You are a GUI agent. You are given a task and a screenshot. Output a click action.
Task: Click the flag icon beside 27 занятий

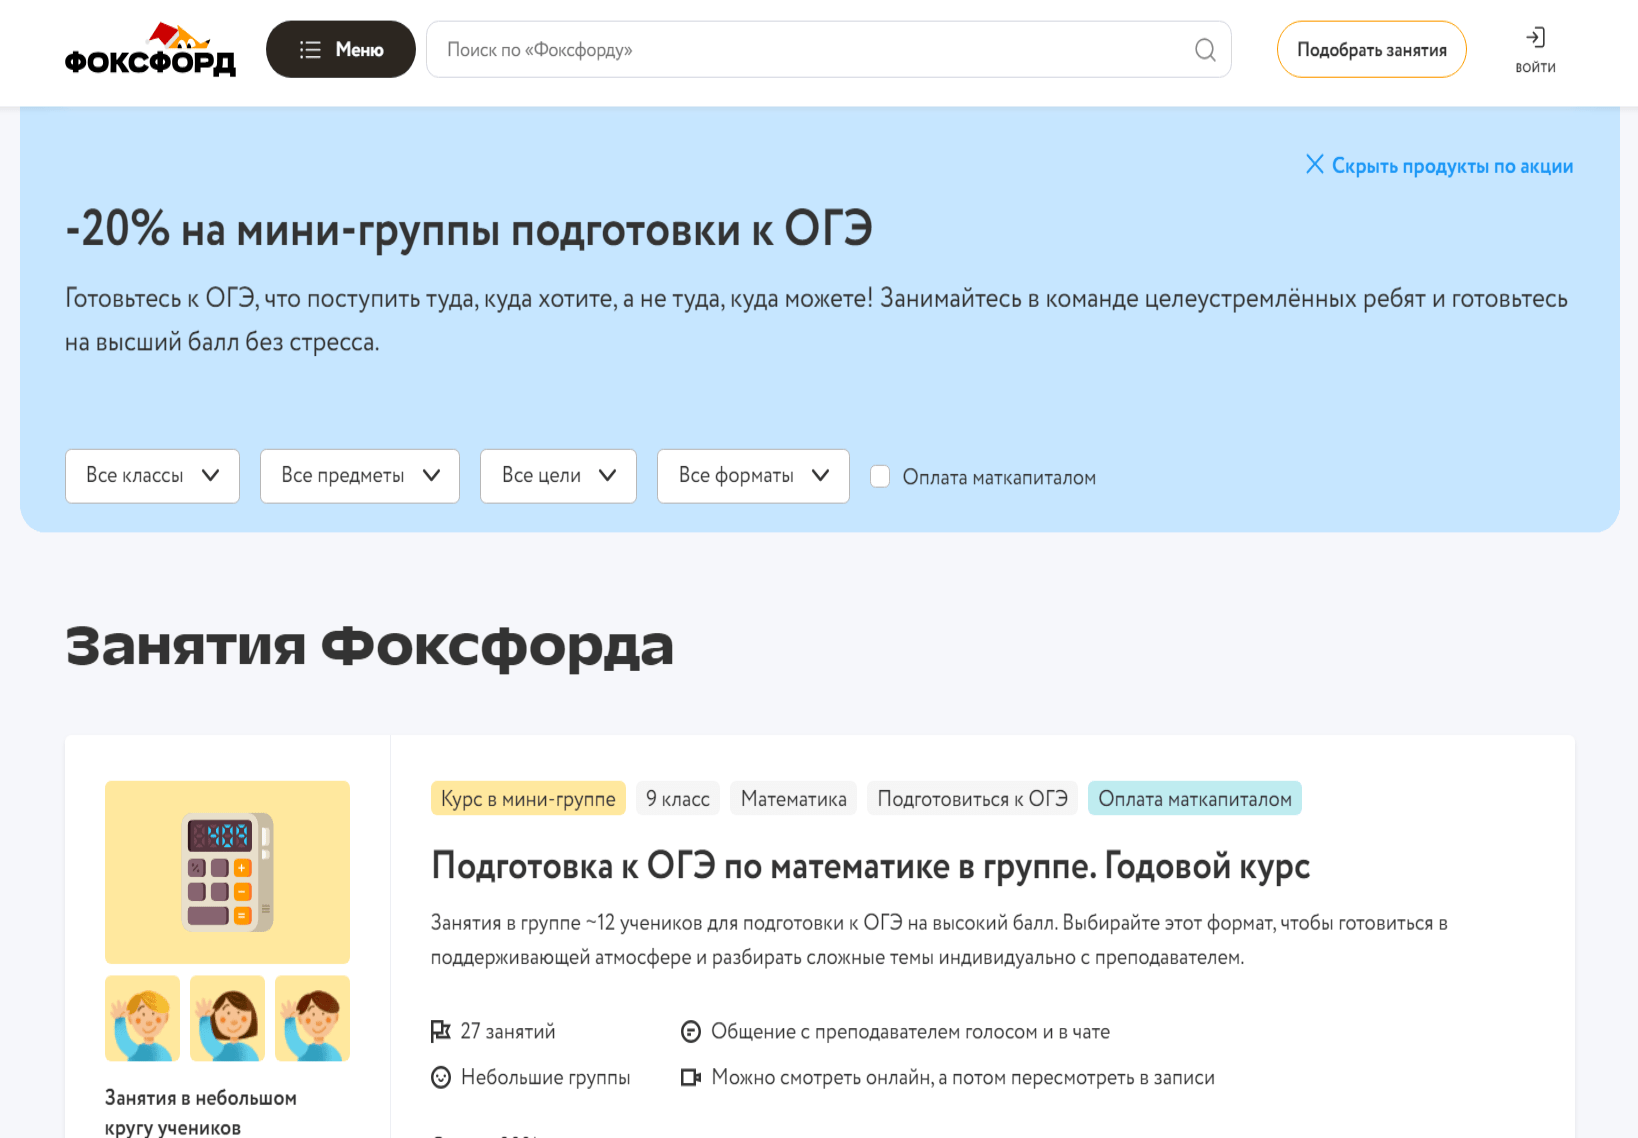click(x=440, y=1031)
